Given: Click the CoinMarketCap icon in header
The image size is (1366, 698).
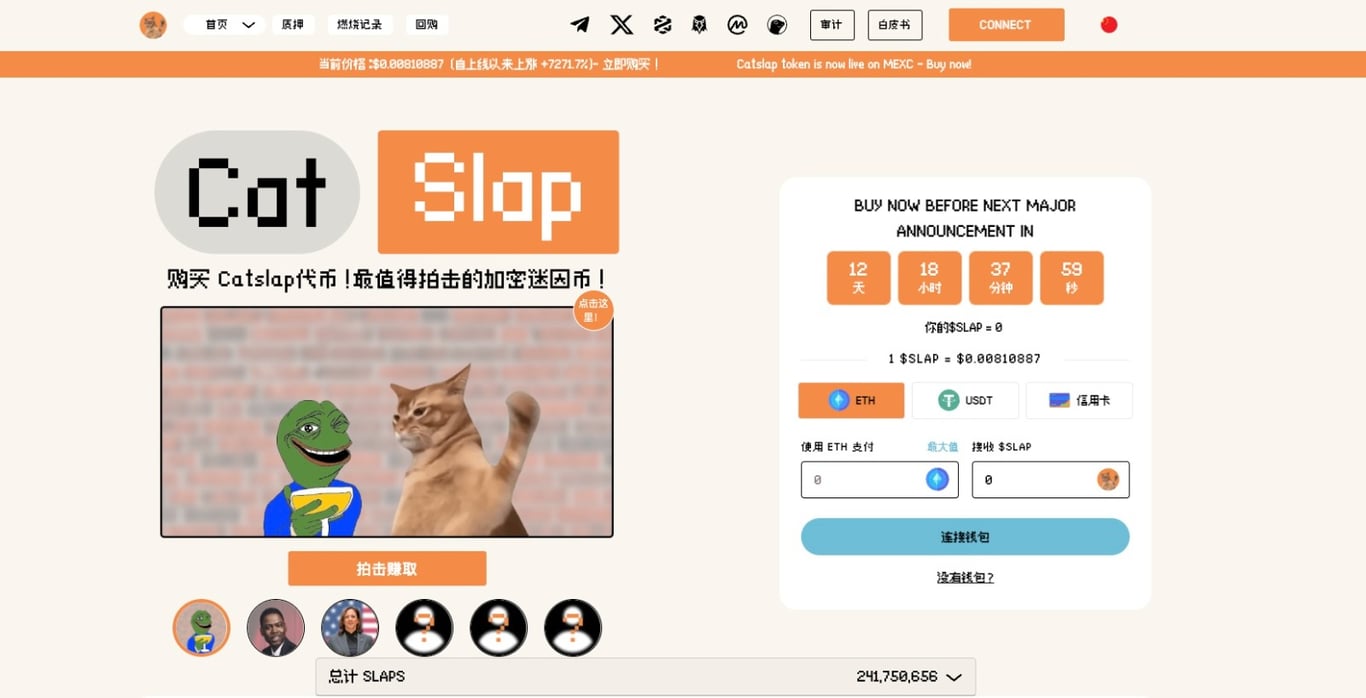Looking at the screenshot, I should [738, 25].
